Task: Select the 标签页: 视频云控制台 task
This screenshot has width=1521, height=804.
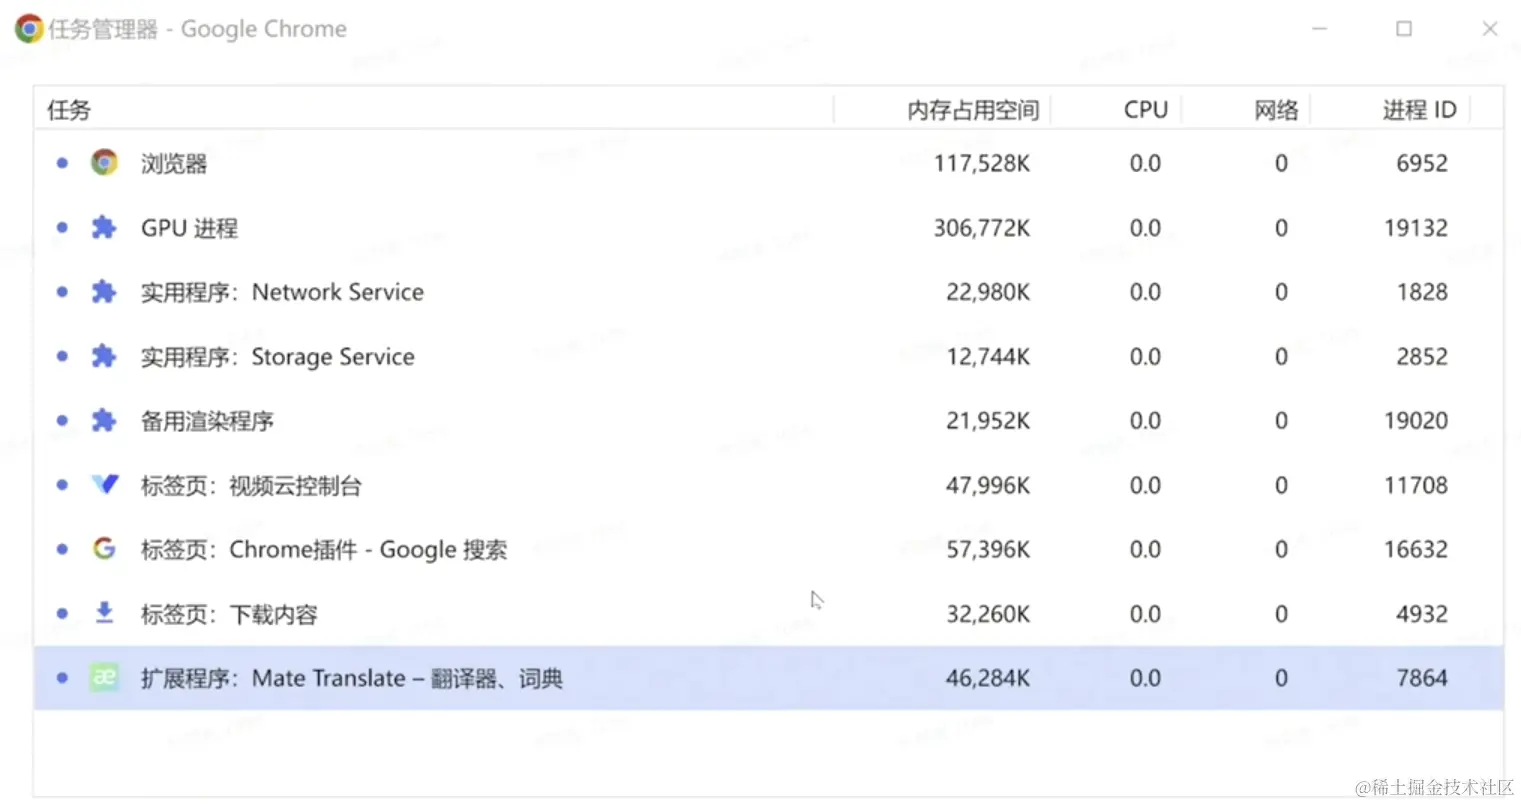Action: (251, 486)
